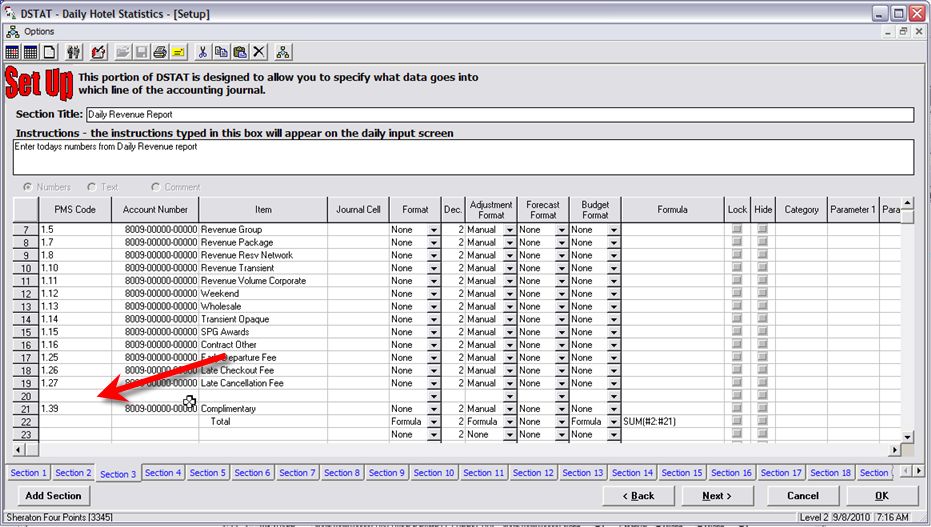The image size is (931, 527).
Task: Click the two-people users icon
Action: pyautogui.click(x=74, y=52)
